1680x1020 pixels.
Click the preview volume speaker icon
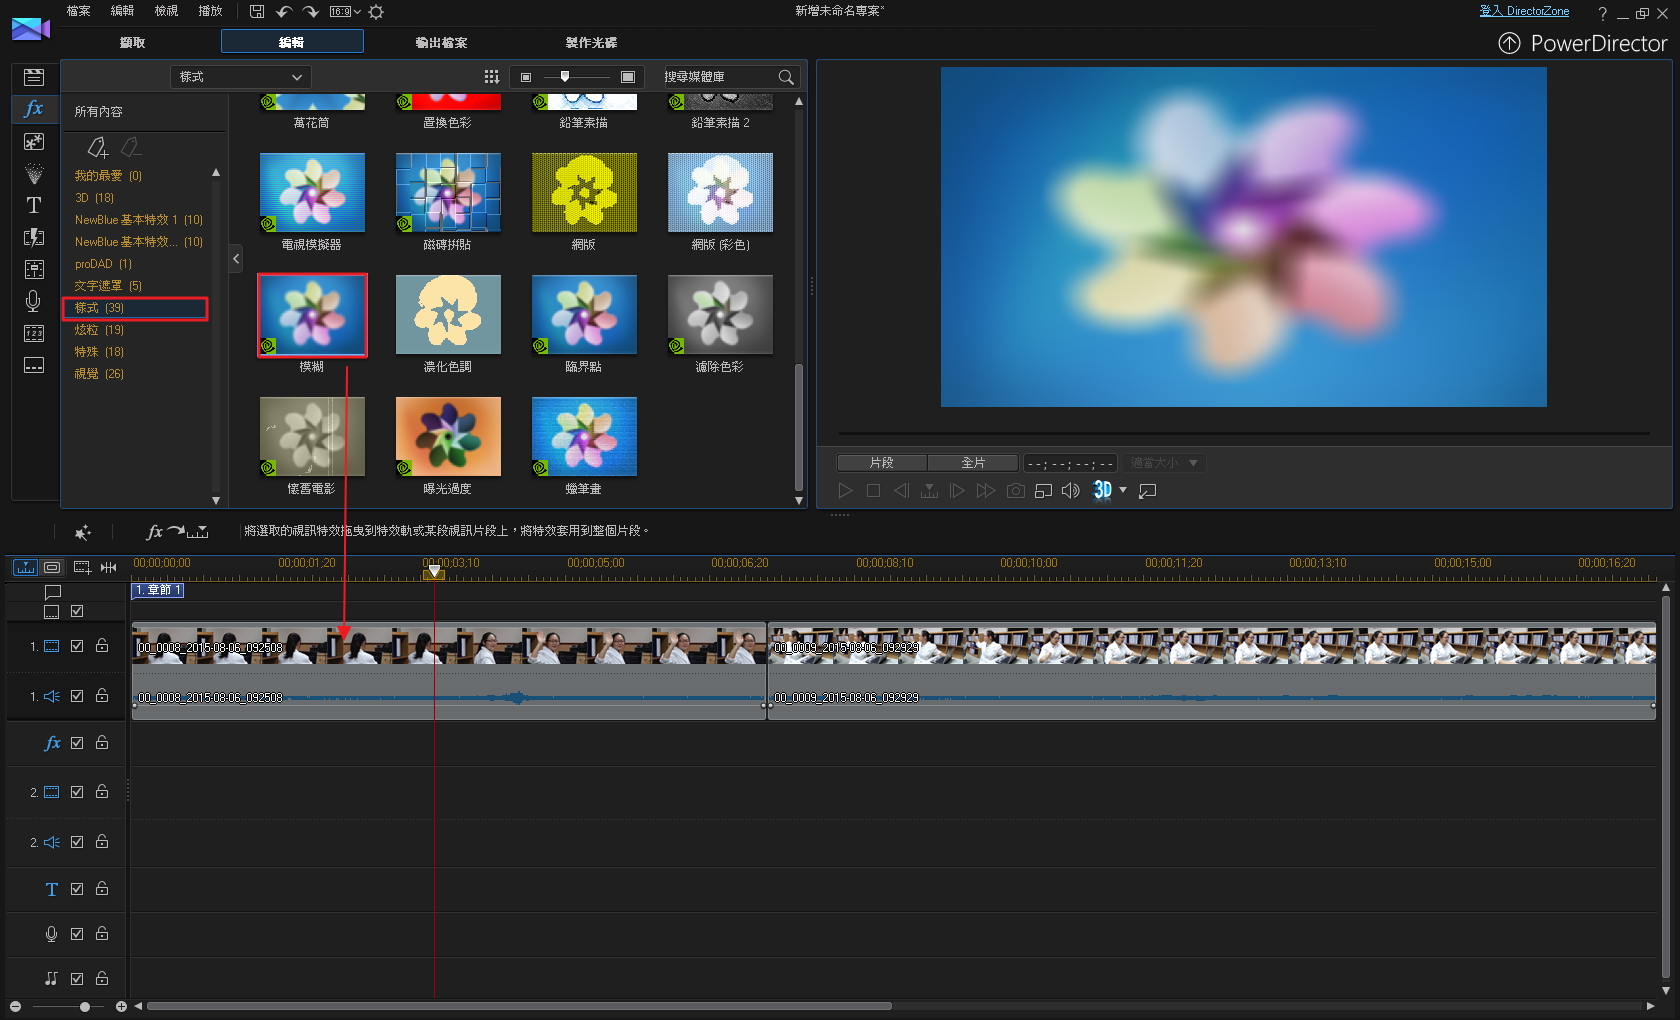coord(1070,490)
